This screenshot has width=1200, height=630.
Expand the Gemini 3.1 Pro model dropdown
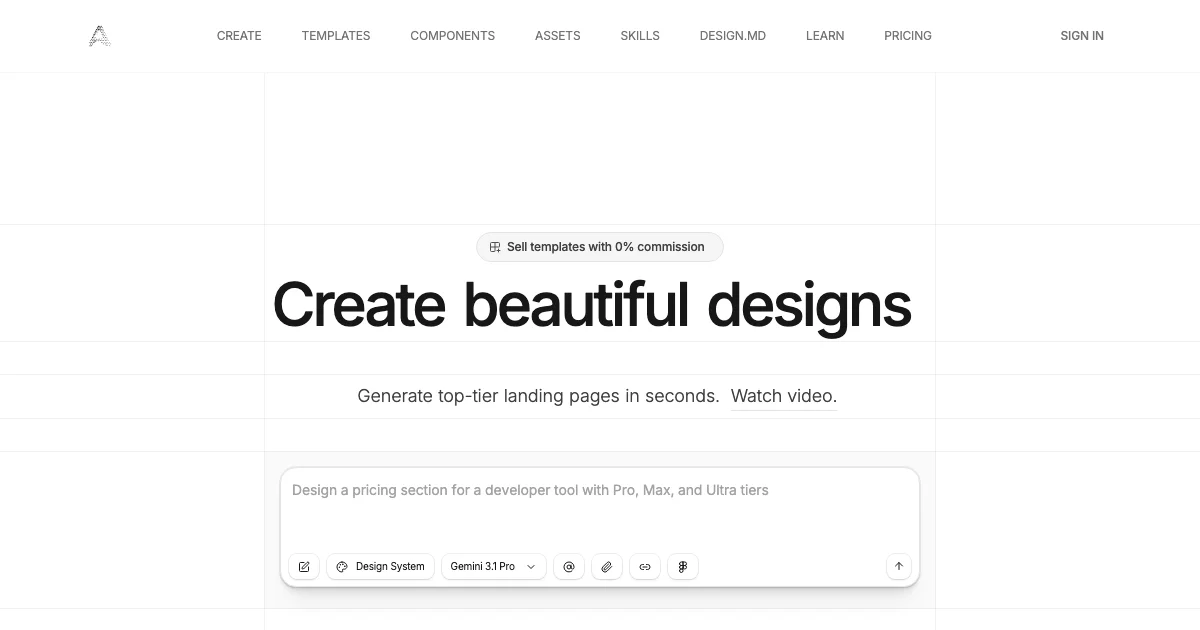point(494,567)
